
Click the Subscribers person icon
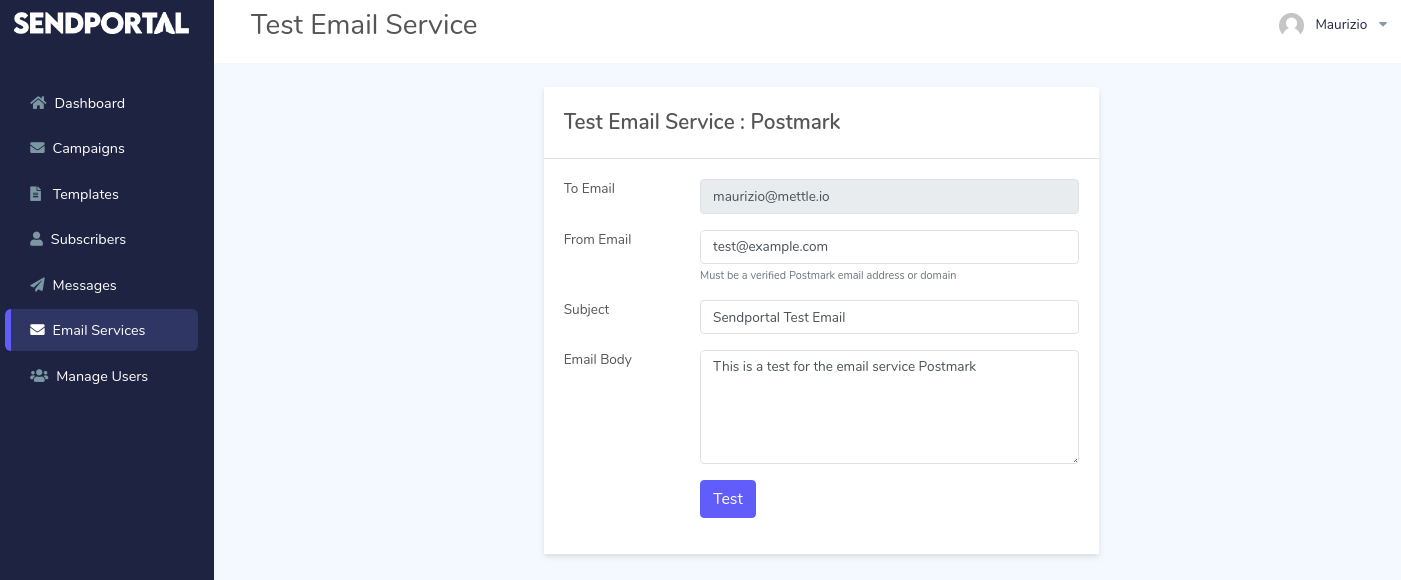click(x=36, y=239)
